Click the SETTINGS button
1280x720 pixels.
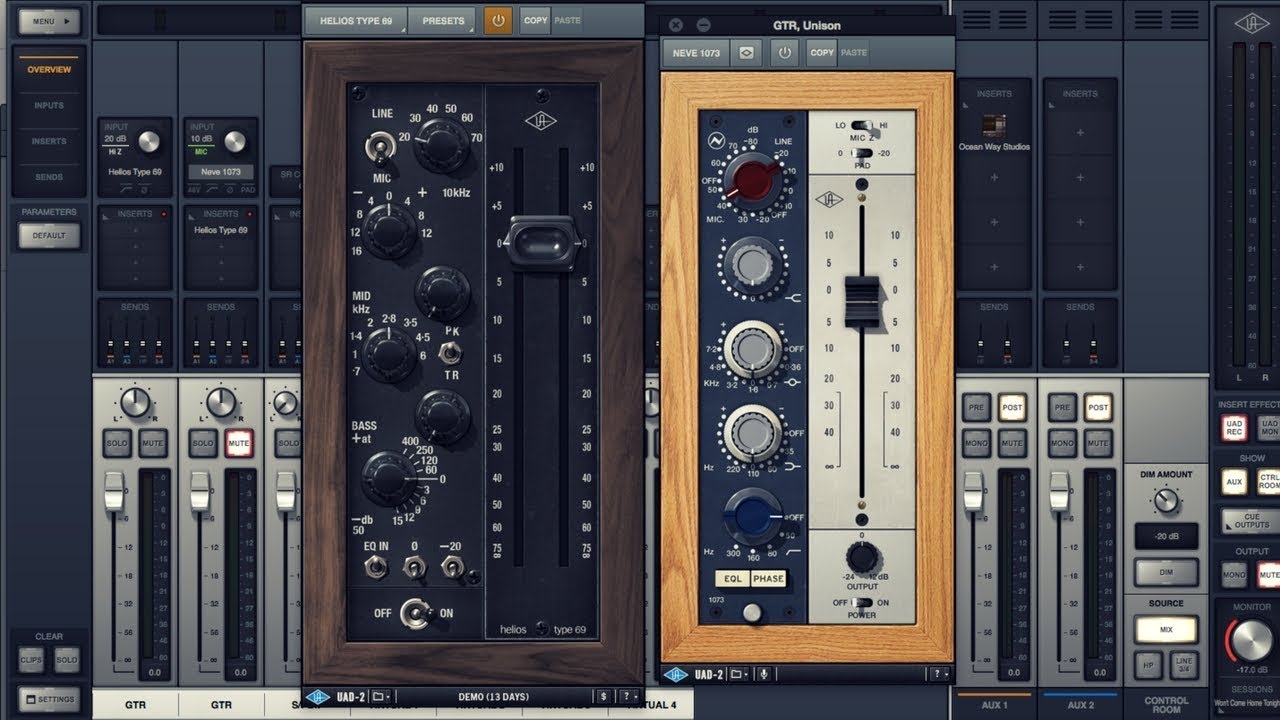coord(52,699)
